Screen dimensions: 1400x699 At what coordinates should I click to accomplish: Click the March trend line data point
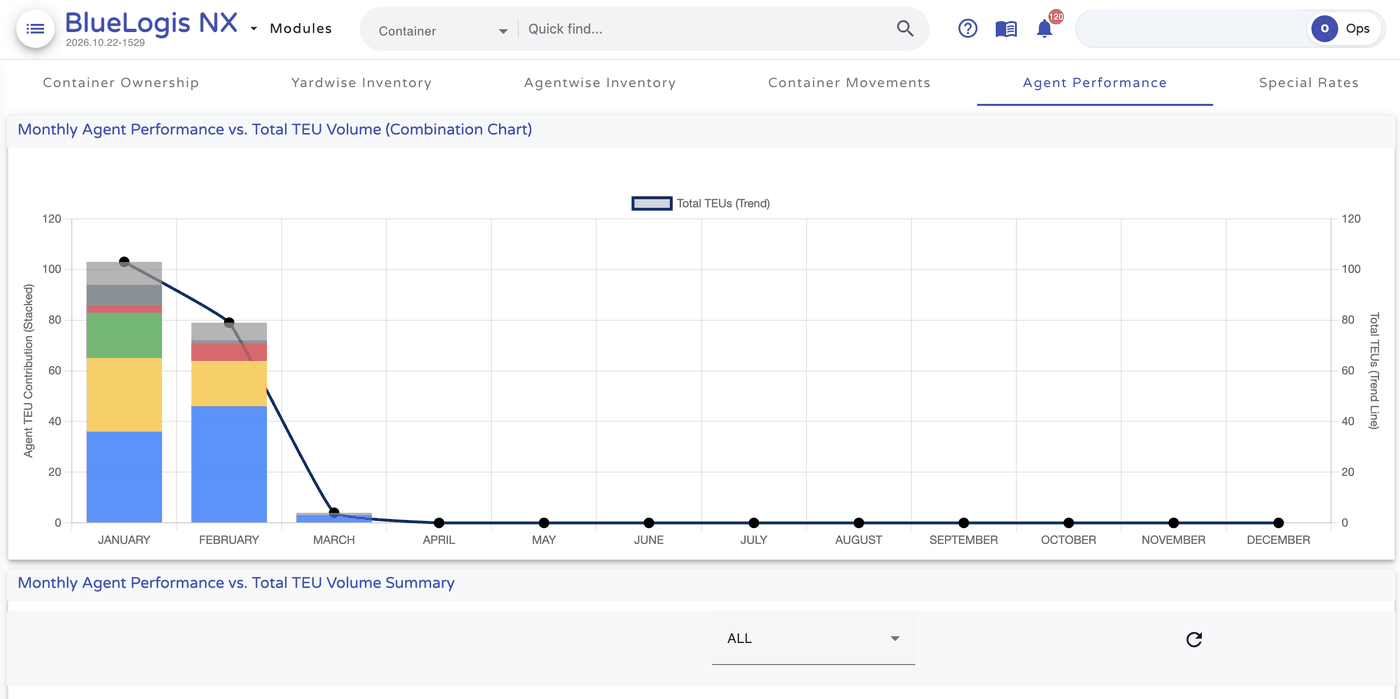click(334, 513)
